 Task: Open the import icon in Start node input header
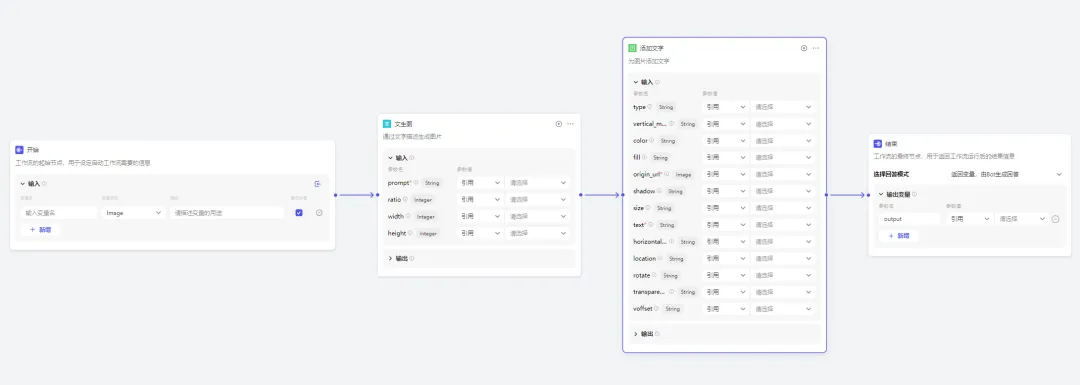click(x=318, y=184)
